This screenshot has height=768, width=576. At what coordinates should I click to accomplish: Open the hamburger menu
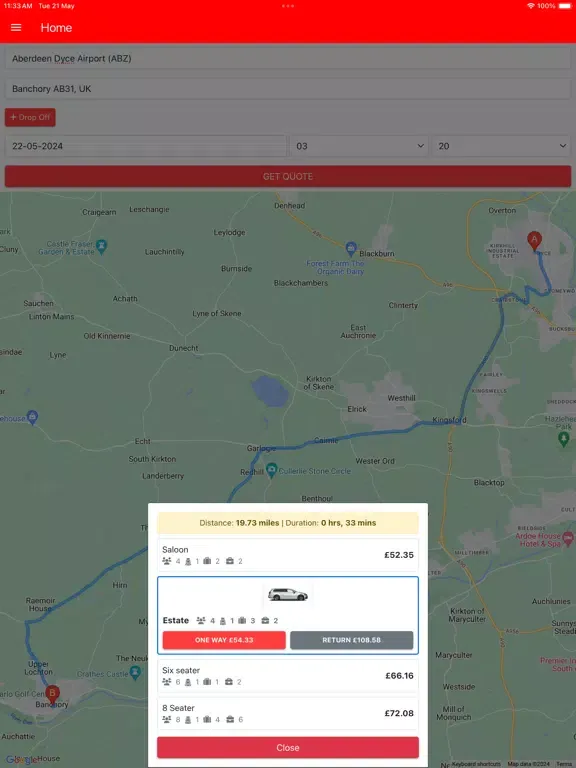16,27
